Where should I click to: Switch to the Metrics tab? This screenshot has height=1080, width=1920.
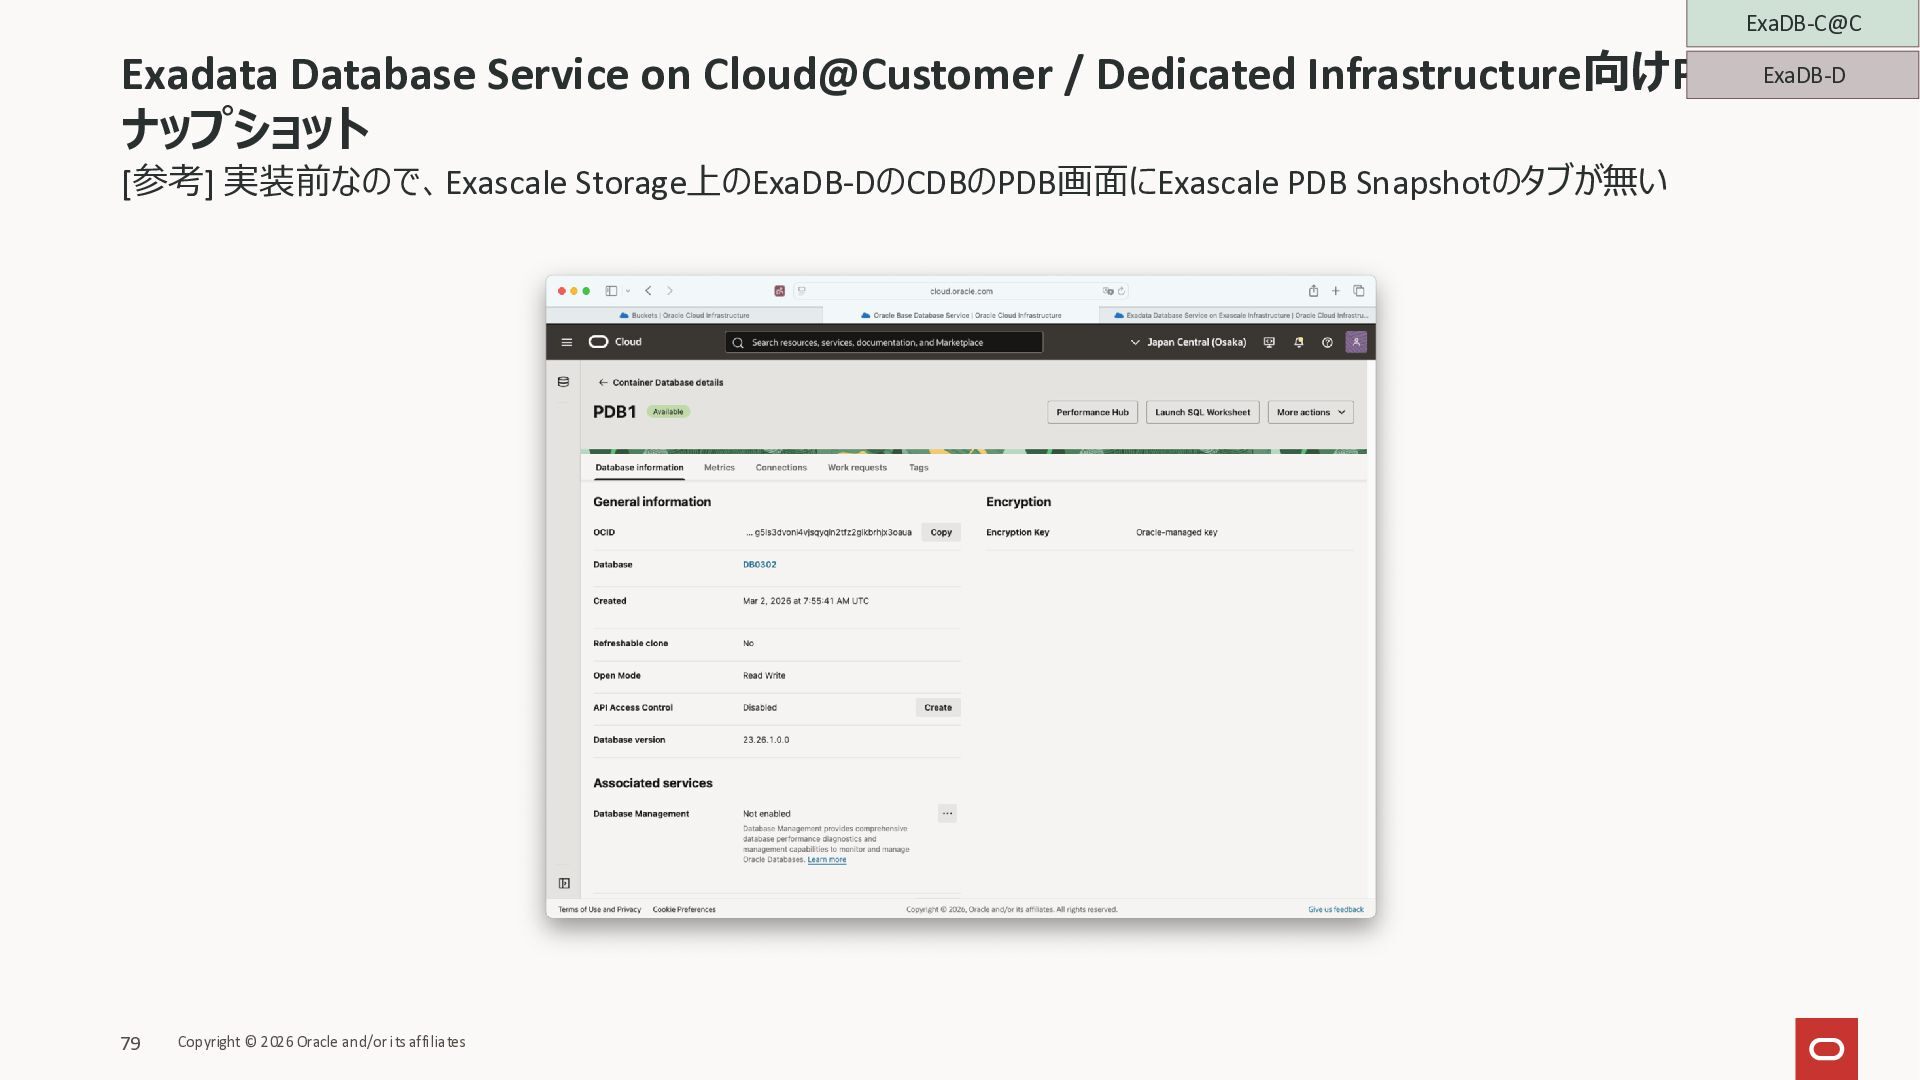coord(719,467)
